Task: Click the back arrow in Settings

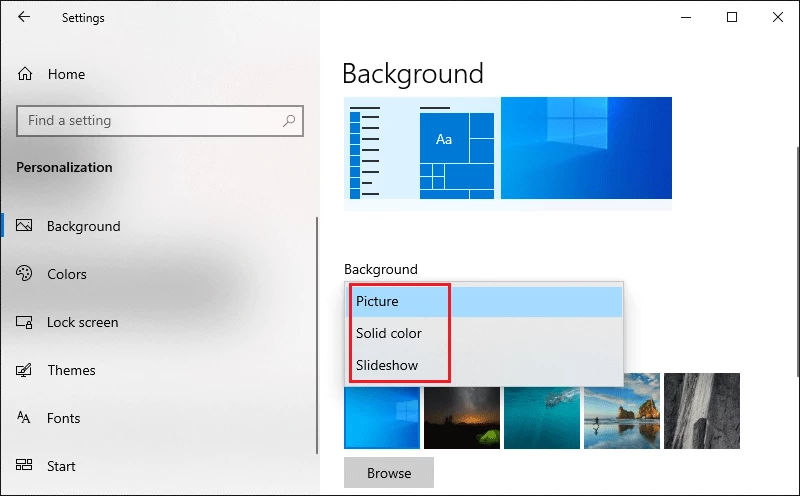Action: pyautogui.click(x=24, y=17)
